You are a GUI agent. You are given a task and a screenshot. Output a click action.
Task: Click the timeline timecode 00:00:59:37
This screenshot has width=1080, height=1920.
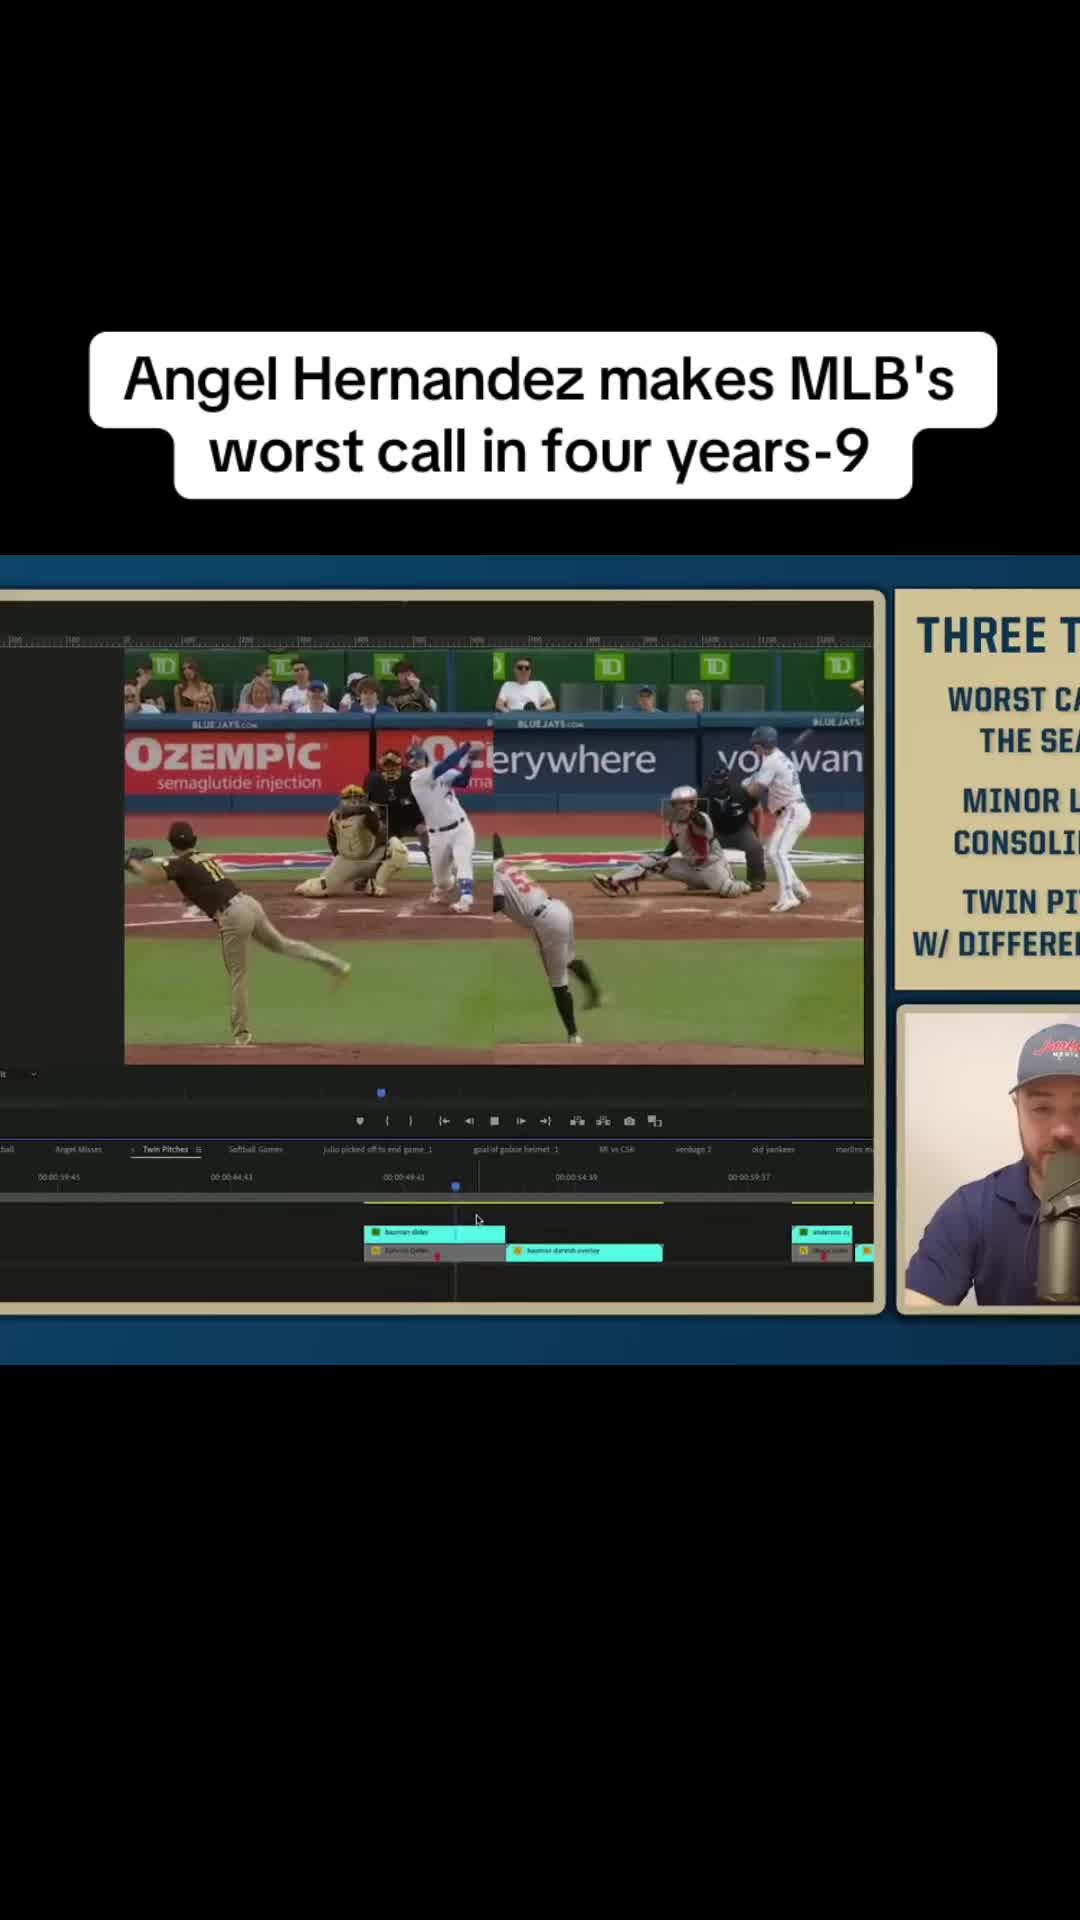749,1177
